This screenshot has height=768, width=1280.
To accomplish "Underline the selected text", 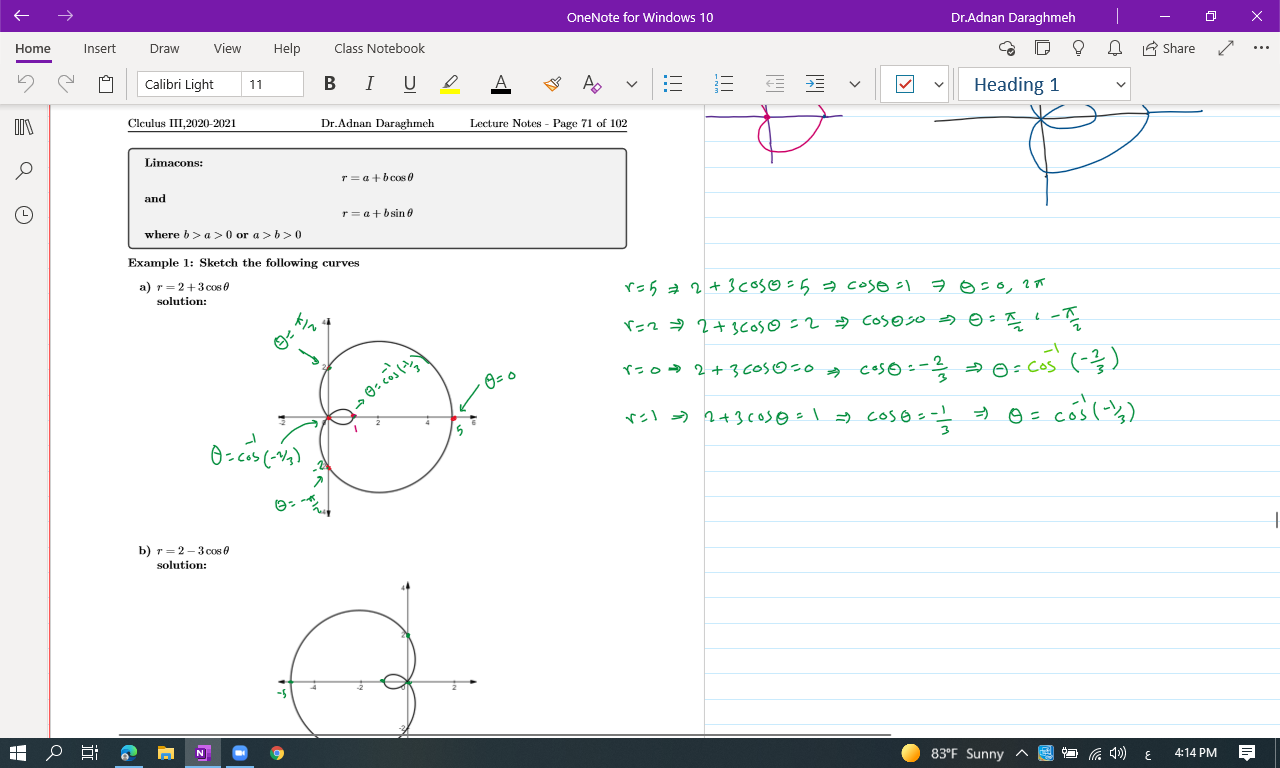I will (410, 84).
